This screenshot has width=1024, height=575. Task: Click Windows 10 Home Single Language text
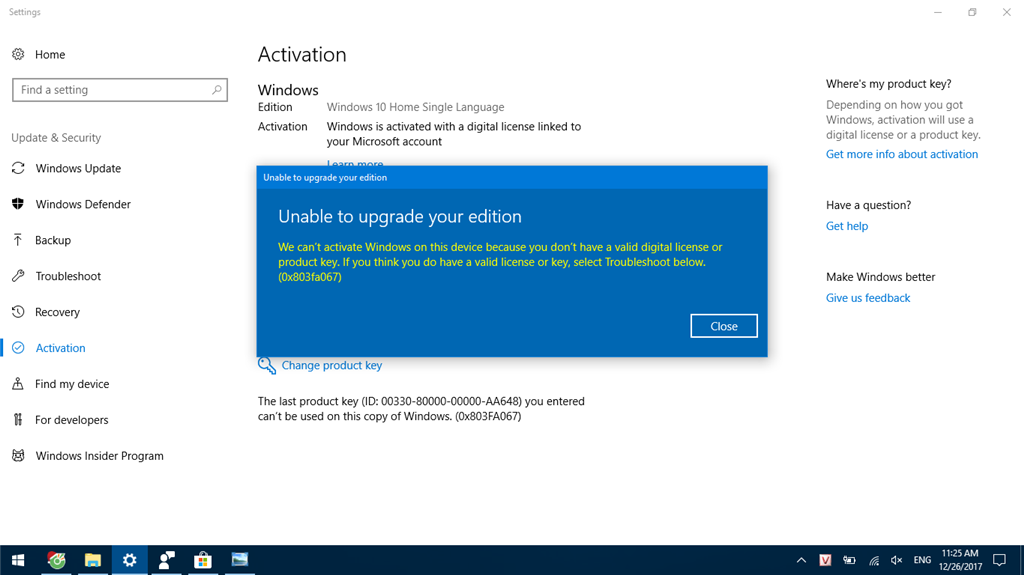[x=415, y=107]
